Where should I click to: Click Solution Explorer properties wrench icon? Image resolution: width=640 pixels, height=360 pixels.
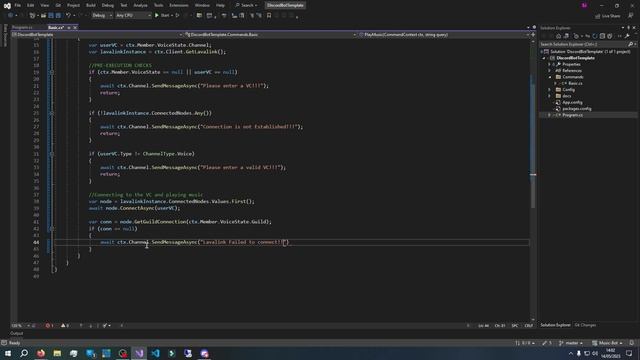pos(627,36)
